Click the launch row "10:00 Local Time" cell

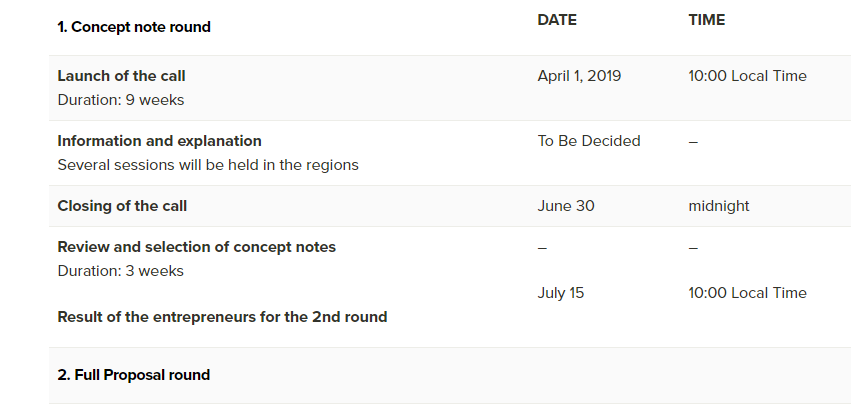coord(747,76)
